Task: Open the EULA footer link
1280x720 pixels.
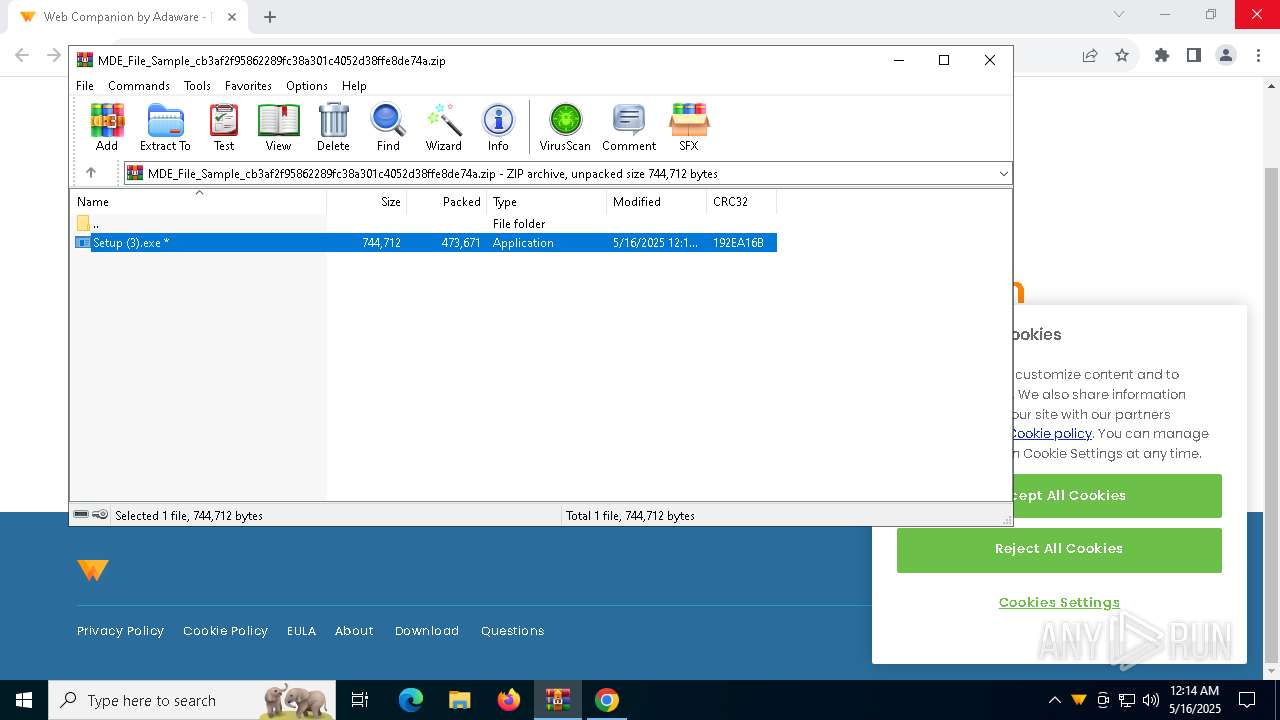Action: [x=301, y=631]
